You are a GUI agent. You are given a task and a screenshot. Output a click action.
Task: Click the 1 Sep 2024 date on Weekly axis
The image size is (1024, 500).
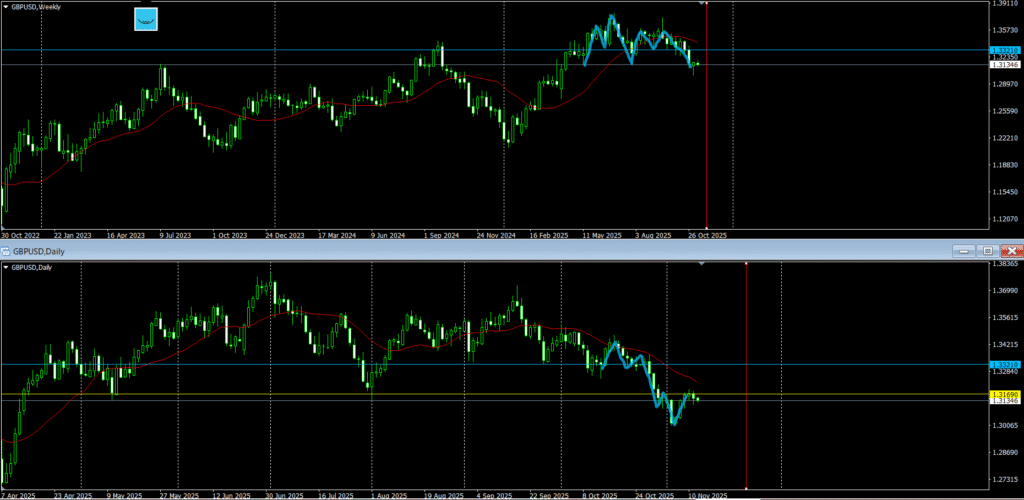click(x=441, y=235)
